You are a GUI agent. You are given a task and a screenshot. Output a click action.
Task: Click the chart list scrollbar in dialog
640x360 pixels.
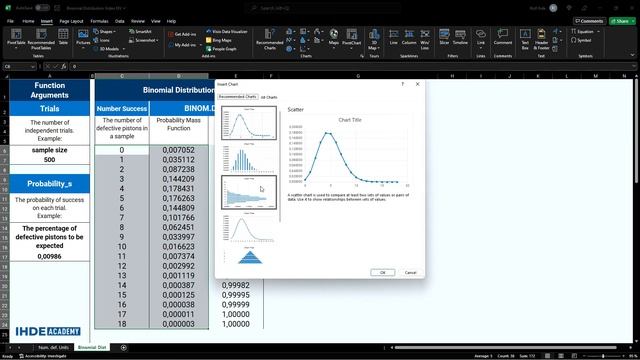(x=280, y=166)
